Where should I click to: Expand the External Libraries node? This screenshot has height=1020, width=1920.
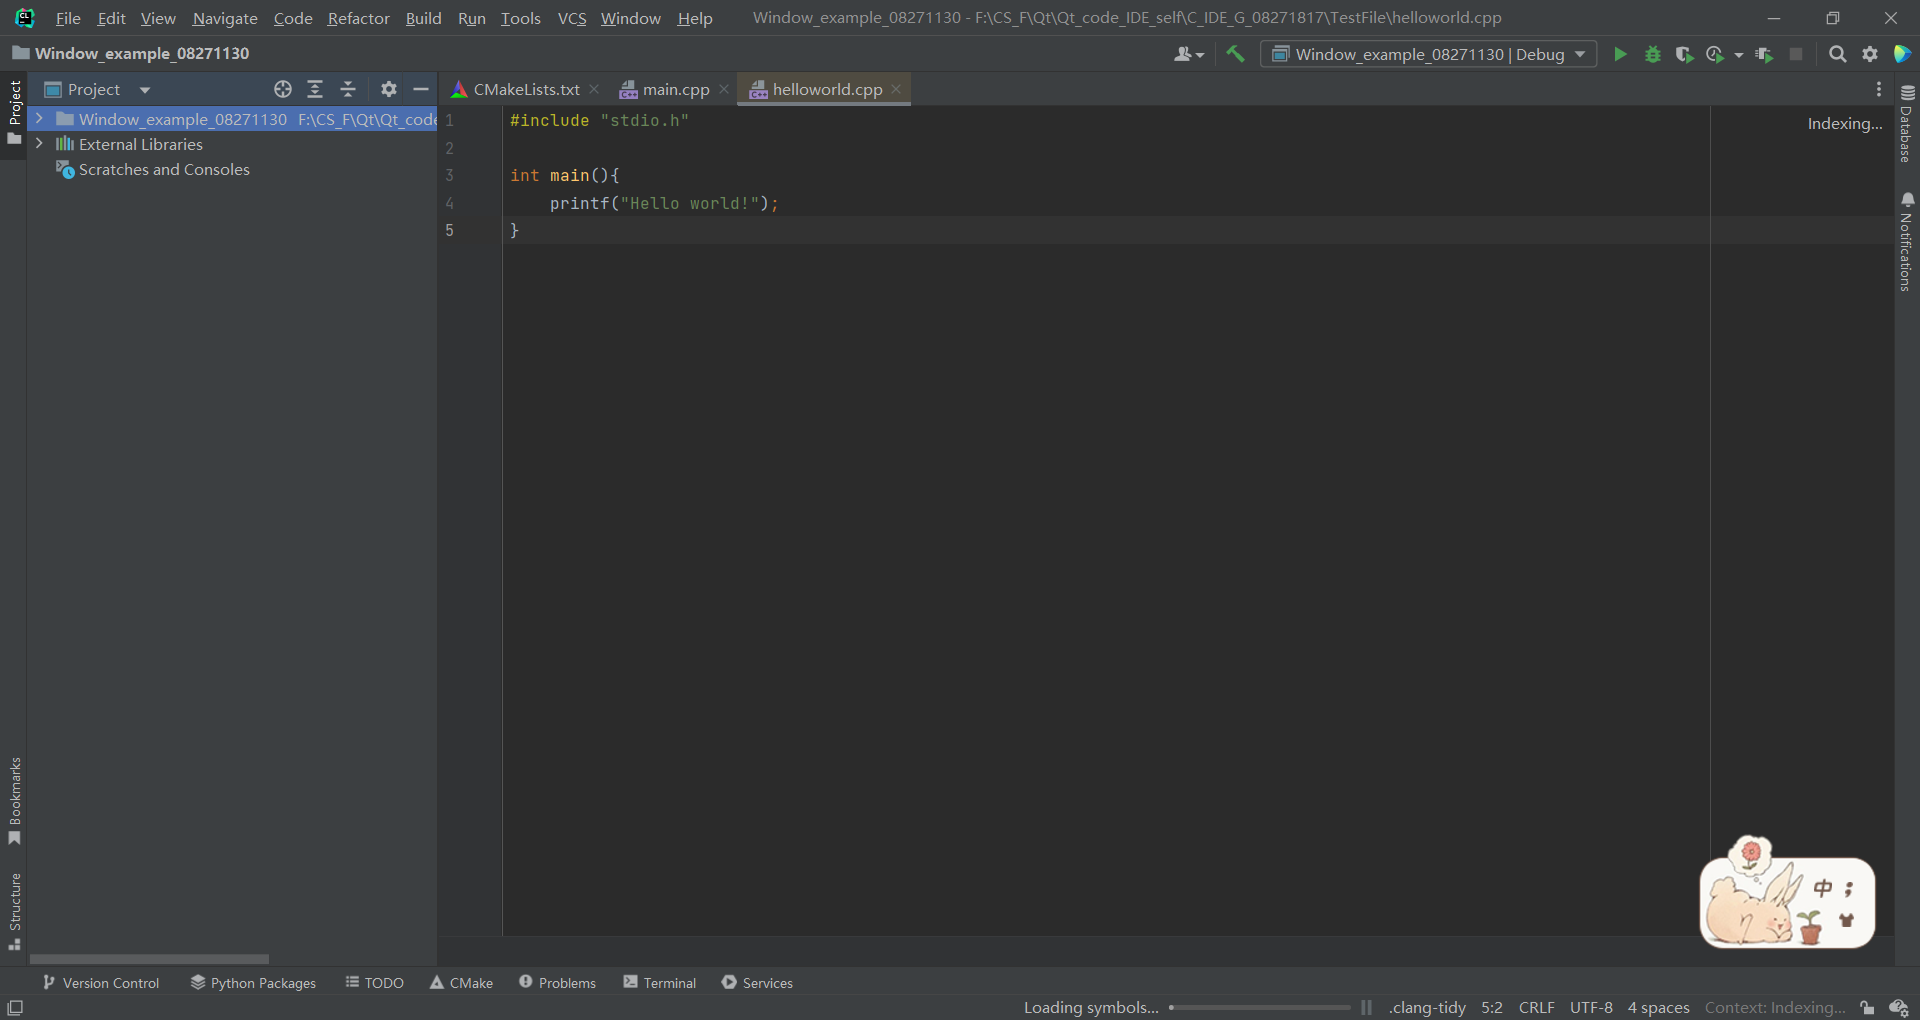coord(39,144)
